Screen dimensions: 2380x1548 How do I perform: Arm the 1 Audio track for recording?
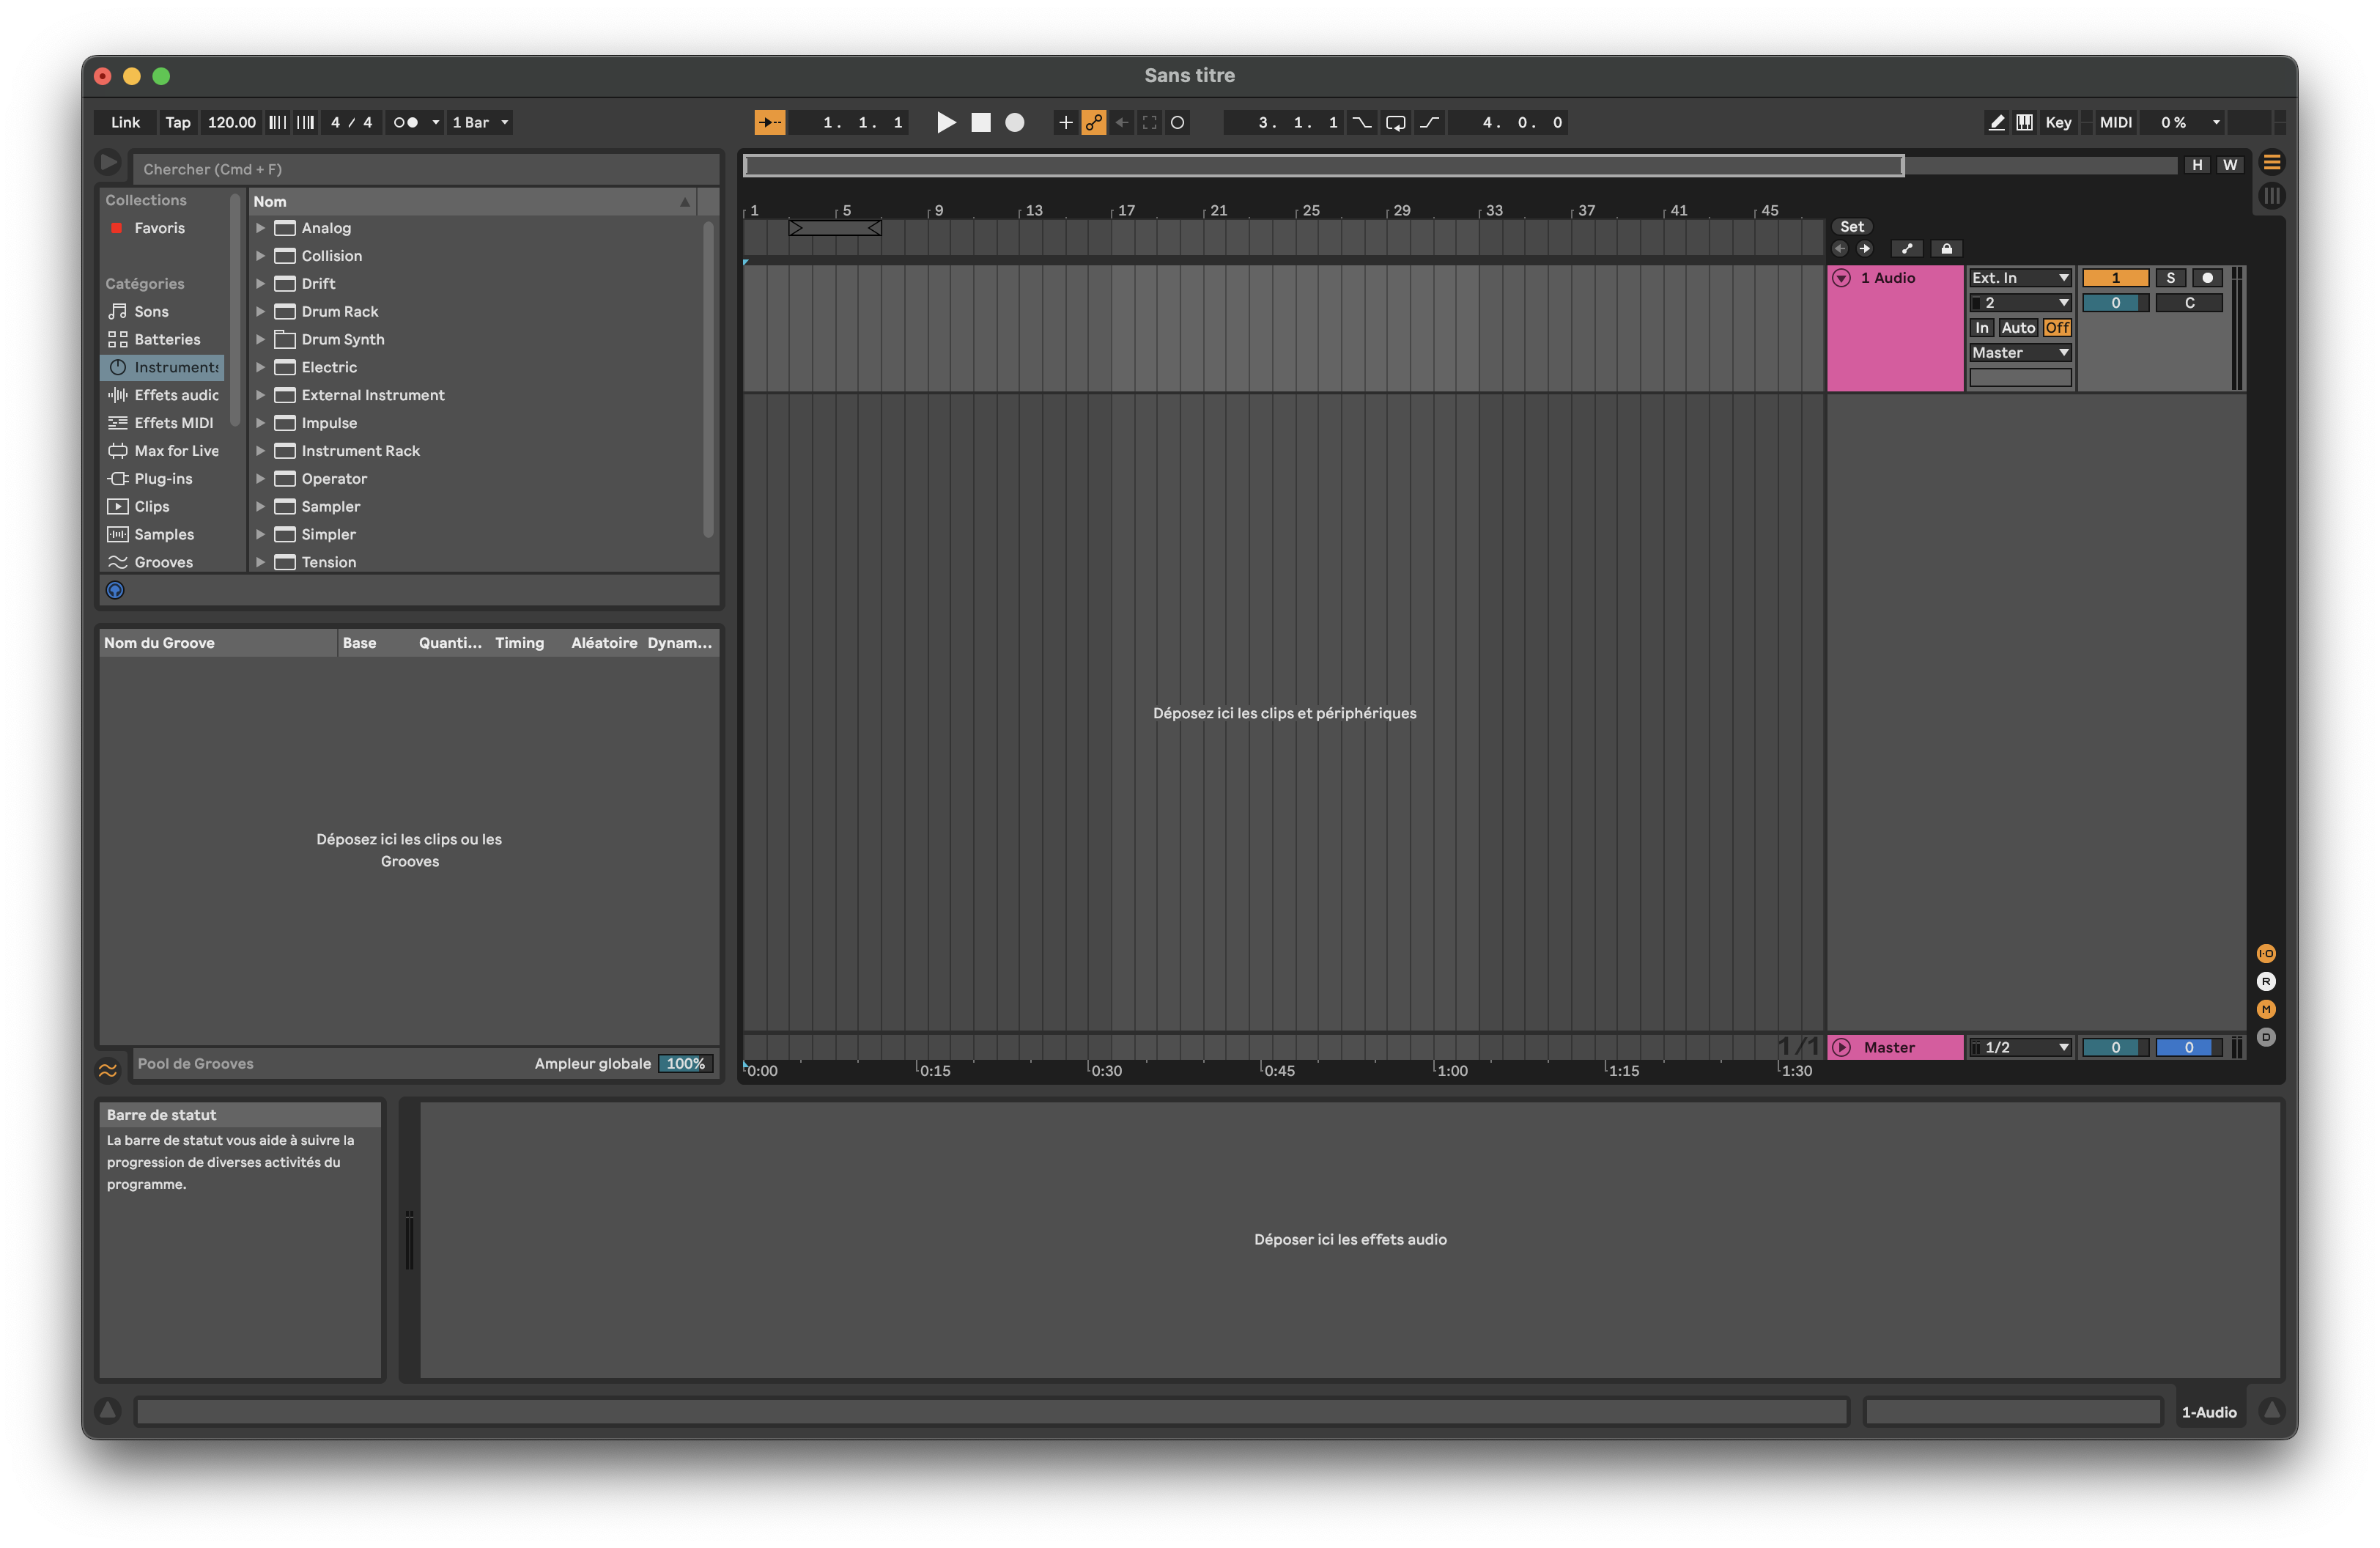(2207, 278)
